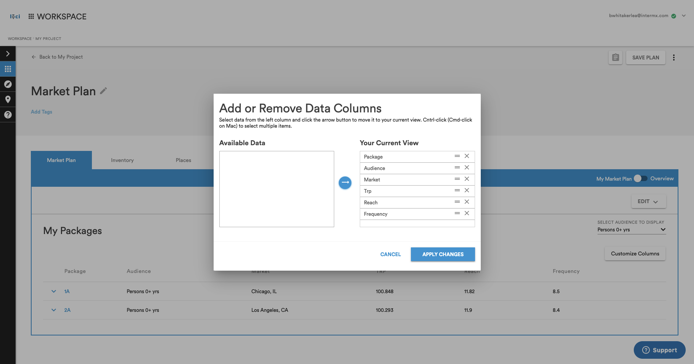Click the reorder handle on Reach row
Image resolution: width=694 pixels, height=364 pixels.
pyautogui.click(x=457, y=202)
